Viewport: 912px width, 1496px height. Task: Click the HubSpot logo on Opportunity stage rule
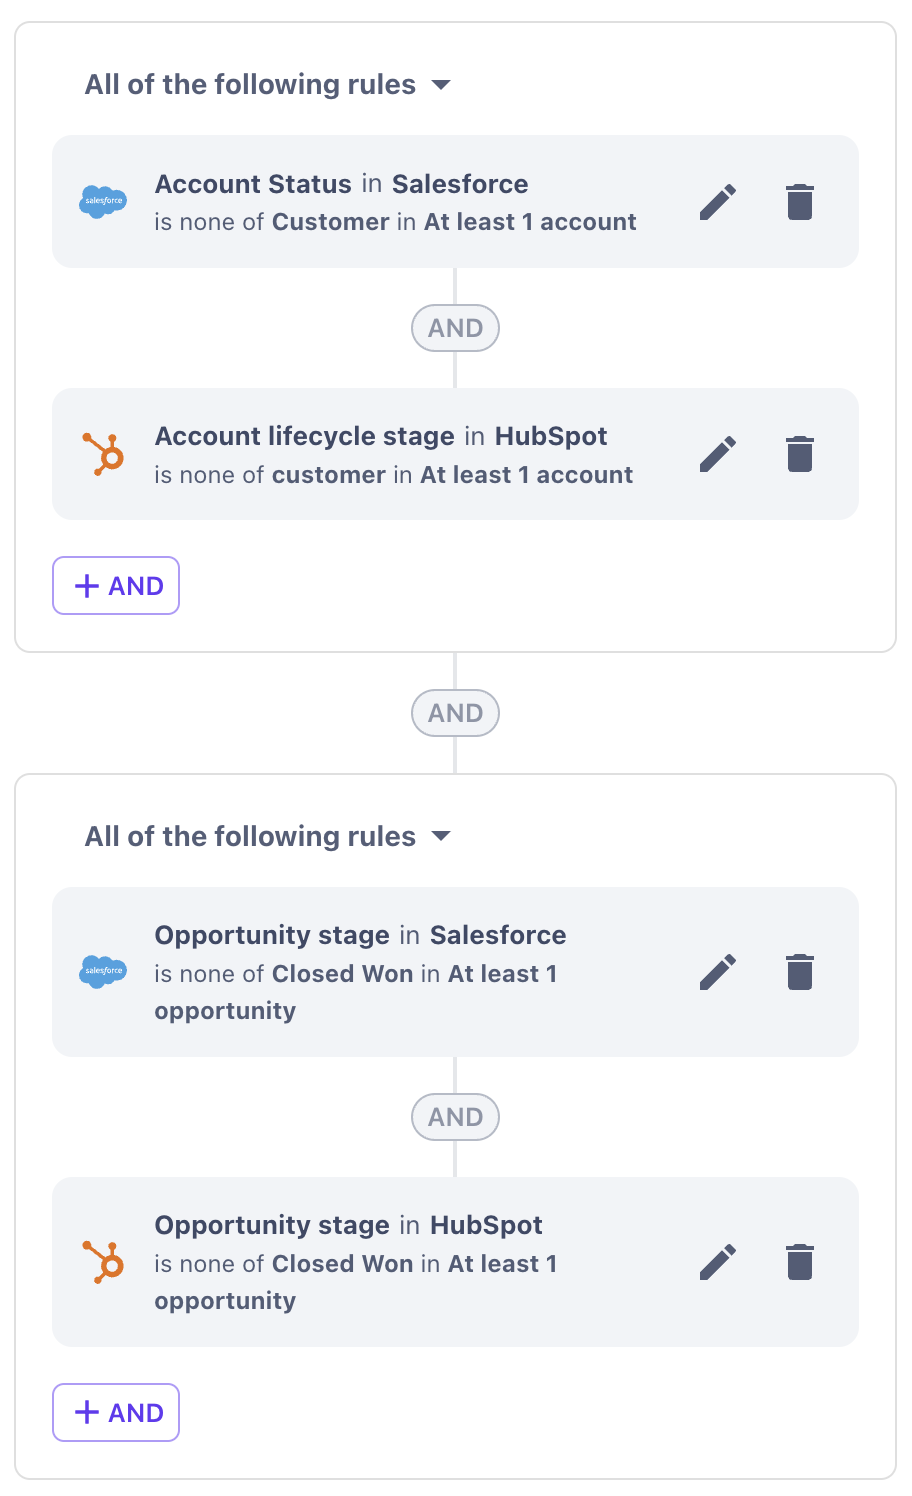click(x=104, y=1262)
